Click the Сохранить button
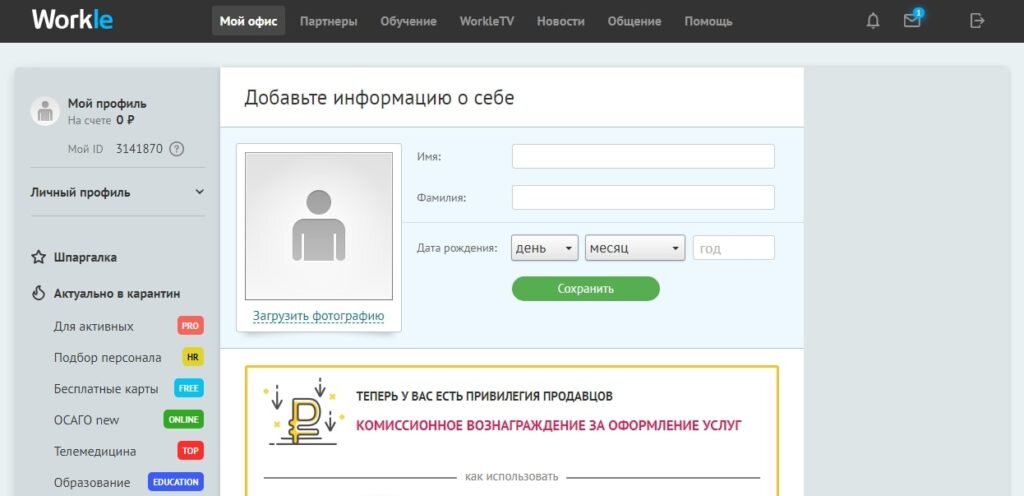The image size is (1024, 496). coord(586,288)
